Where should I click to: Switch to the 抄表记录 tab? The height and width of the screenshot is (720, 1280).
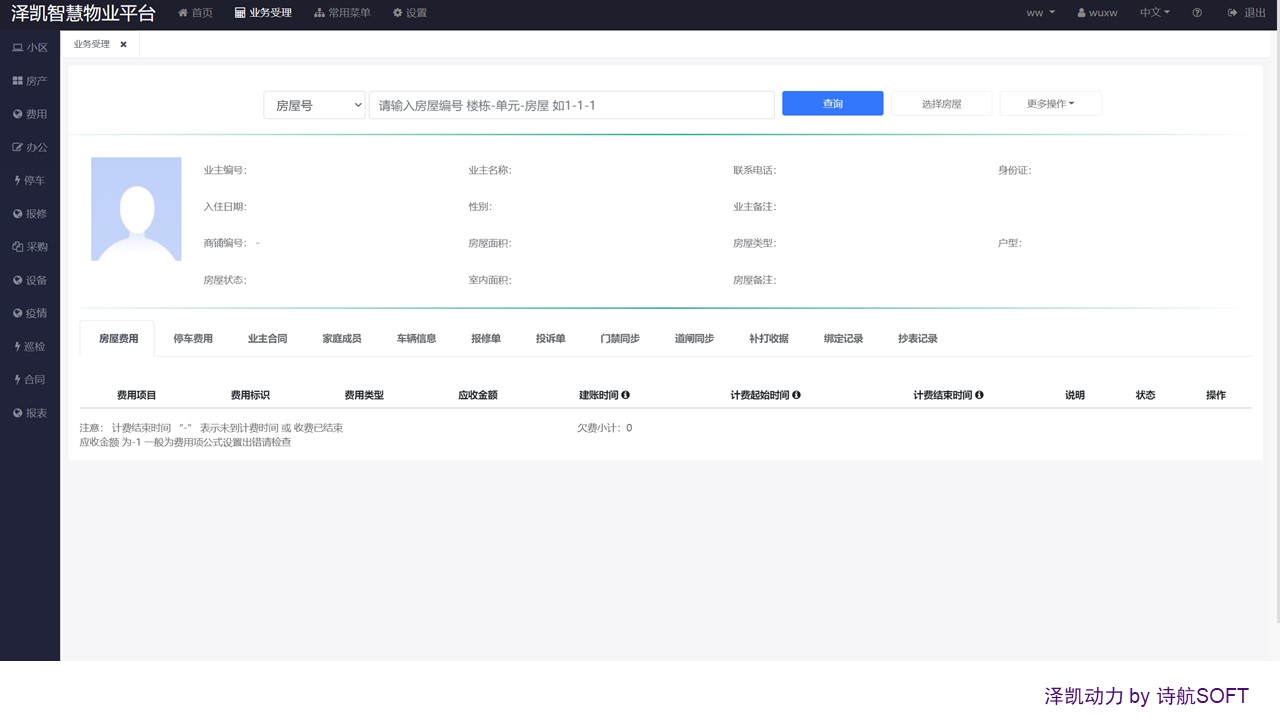918,339
